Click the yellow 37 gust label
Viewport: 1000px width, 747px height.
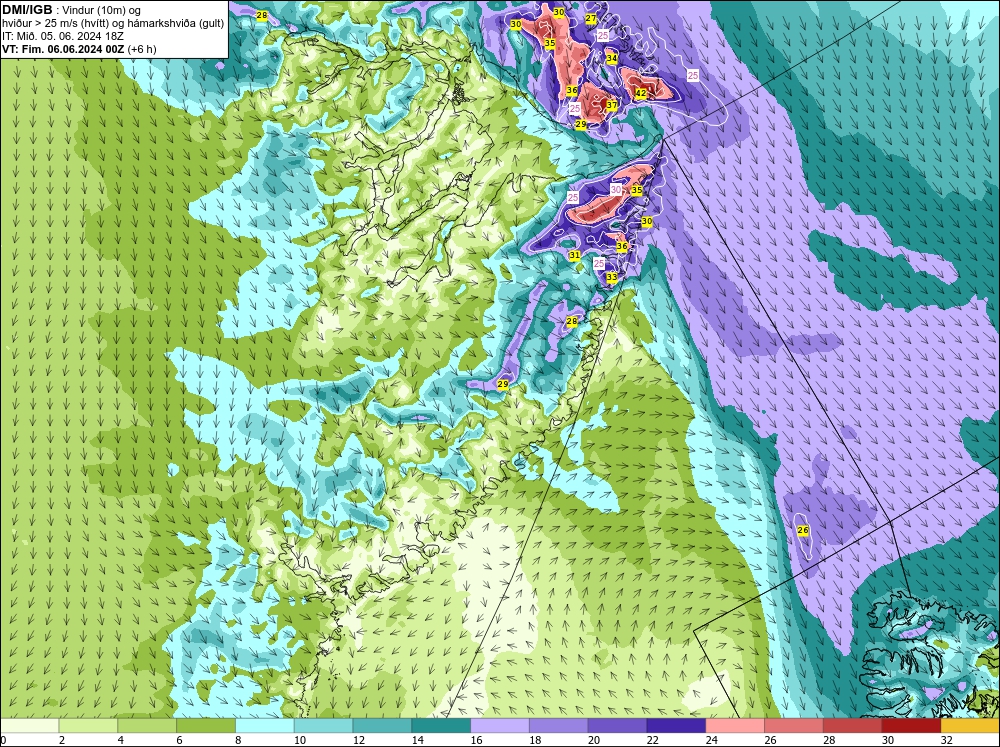tap(611, 105)
